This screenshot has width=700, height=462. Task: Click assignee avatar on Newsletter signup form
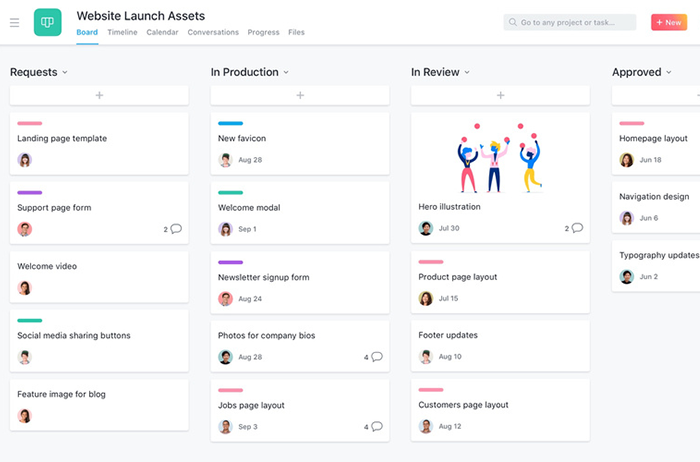tap(225, 299)
